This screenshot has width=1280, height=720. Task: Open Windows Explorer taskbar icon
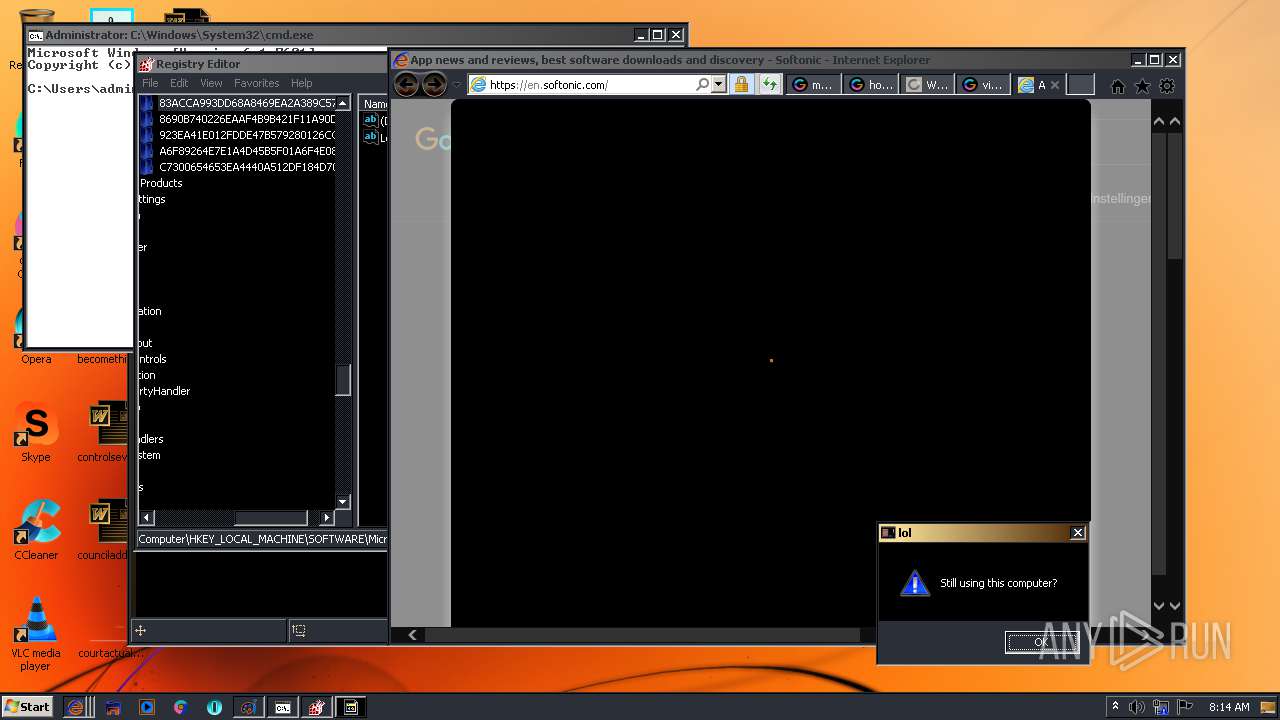click(x=113, y=707)
